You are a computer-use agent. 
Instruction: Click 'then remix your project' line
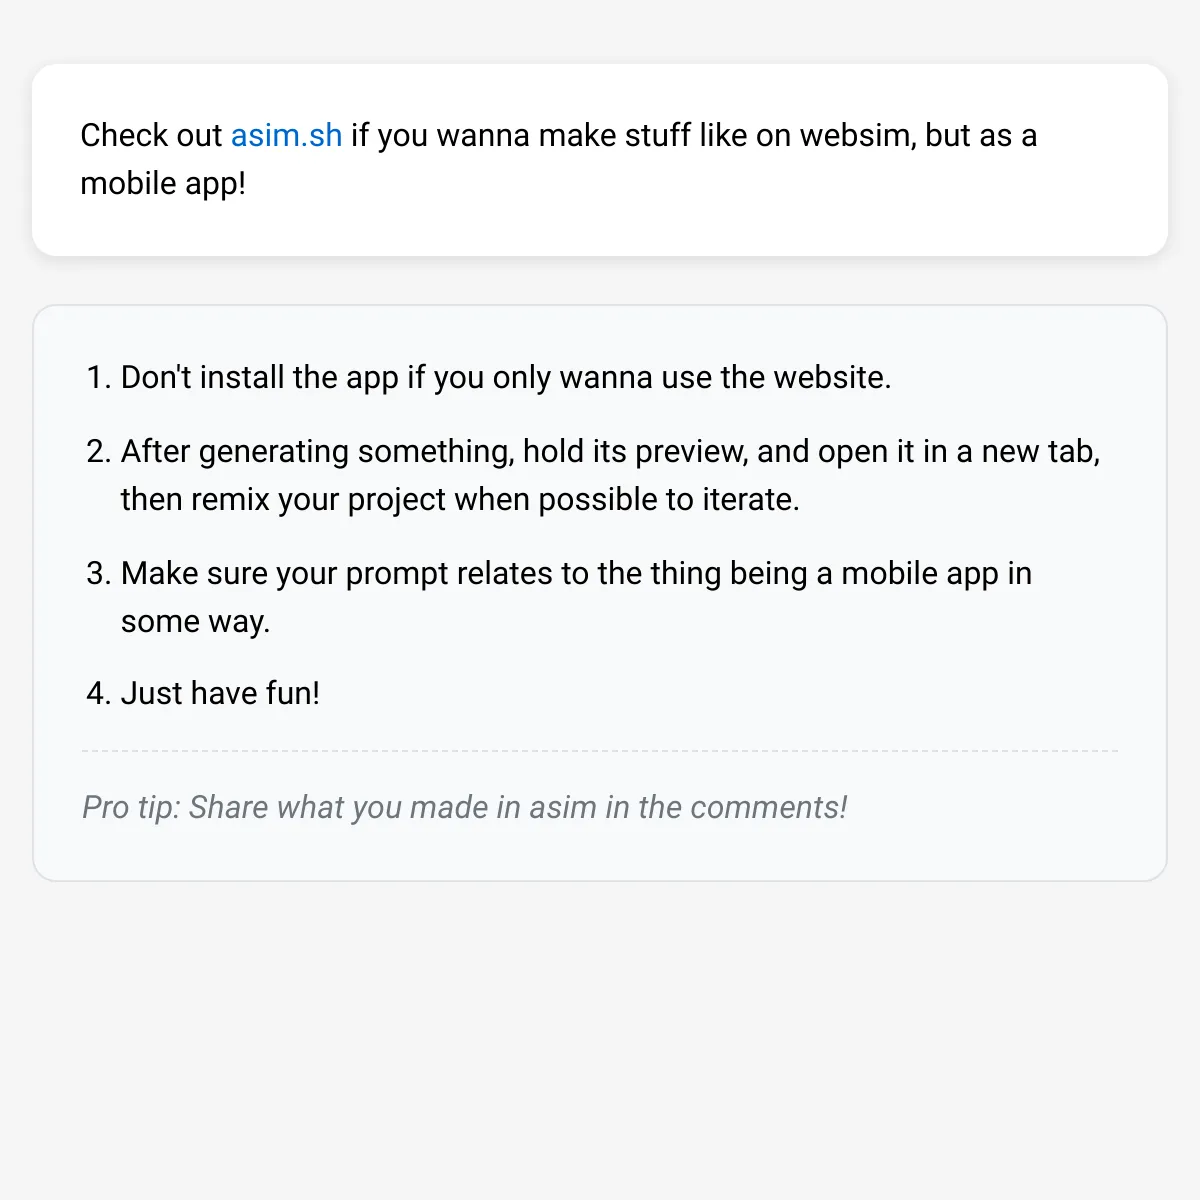point(460,499)
